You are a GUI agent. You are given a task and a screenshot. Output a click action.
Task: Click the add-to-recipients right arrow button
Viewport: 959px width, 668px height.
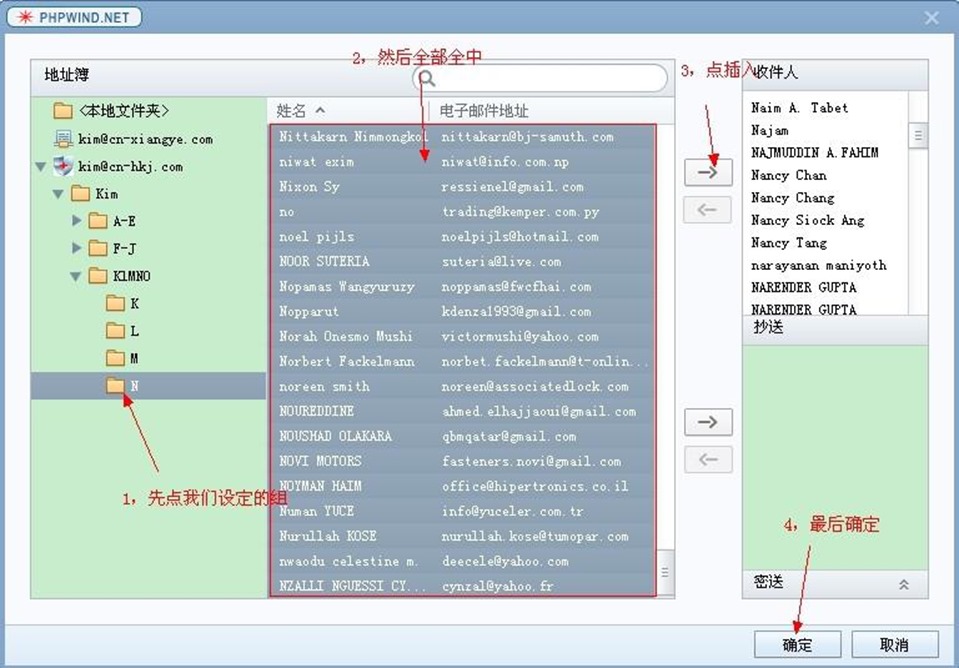[x=708, y=172]
